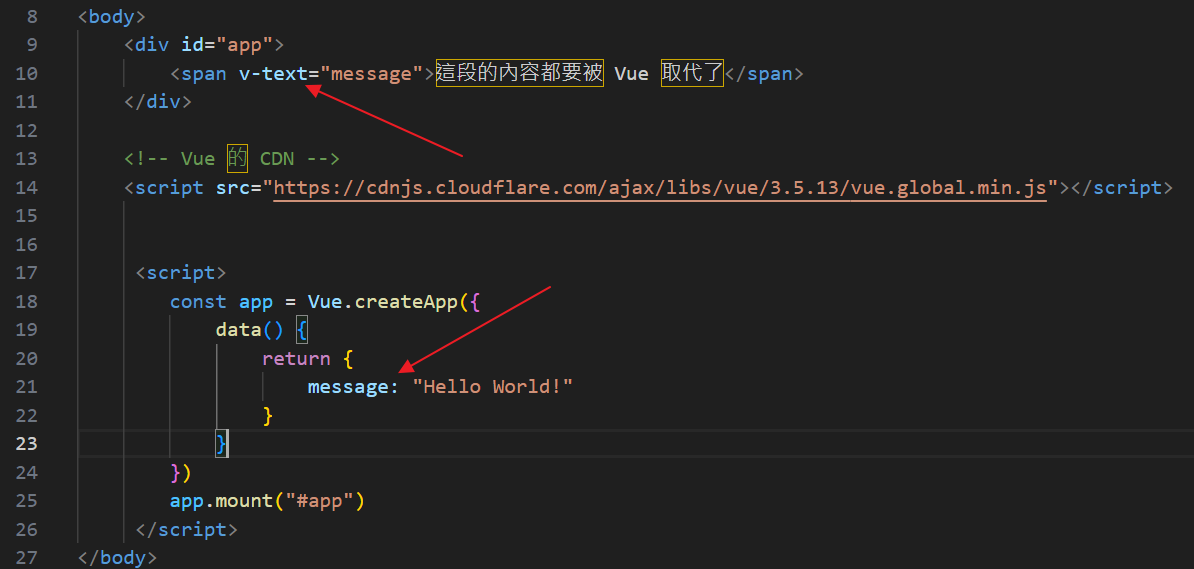This screenshot has width=1194, height=569.
Task: Click the opening body tag
Action: (x=111, y=17)
